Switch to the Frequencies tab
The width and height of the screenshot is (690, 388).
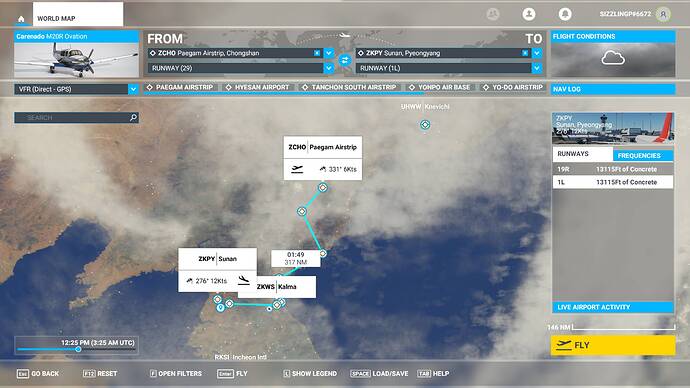[642, 155]
